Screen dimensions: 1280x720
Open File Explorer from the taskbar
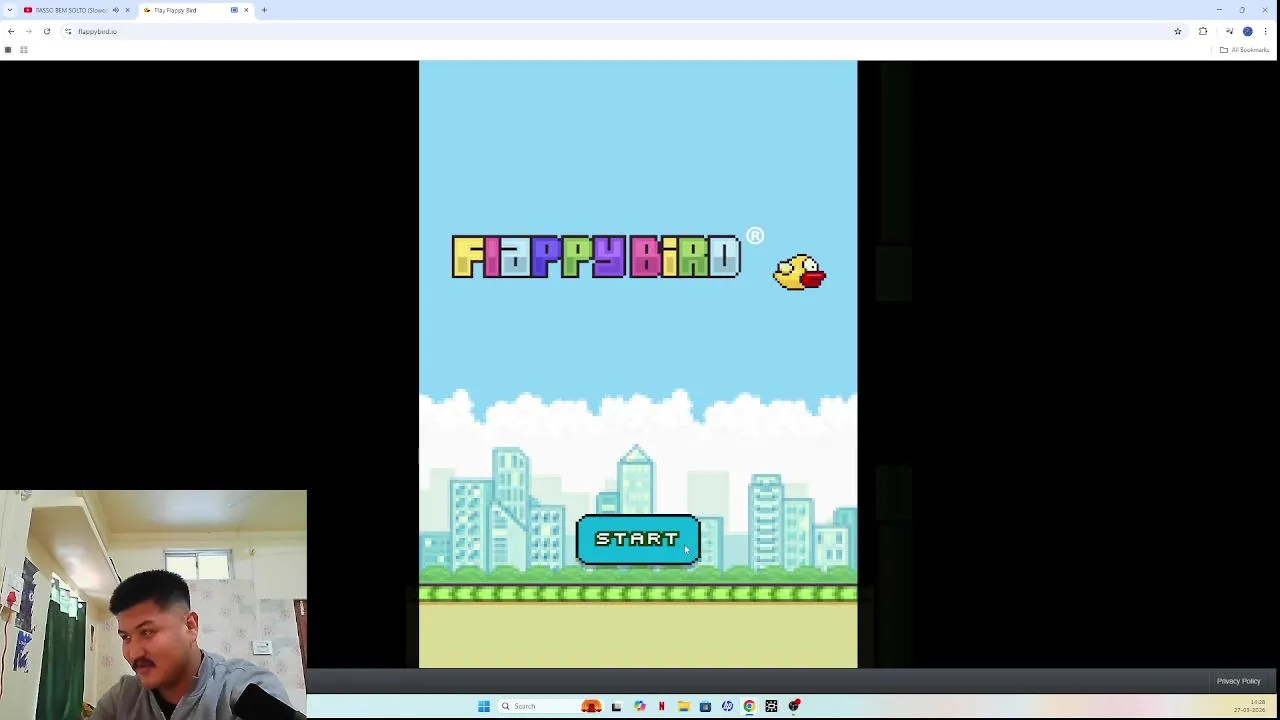(x=683, y=706)
